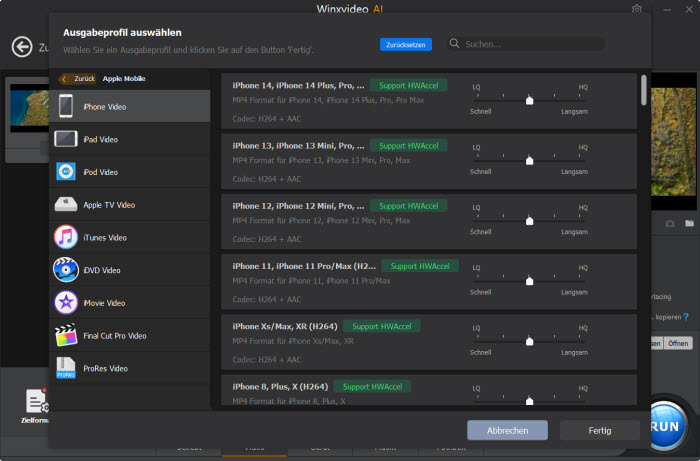The height and width of the screenshot is (461, 700).
Task: Adjust quality slider for iPhone 12 profile
Action: (529, 220)
